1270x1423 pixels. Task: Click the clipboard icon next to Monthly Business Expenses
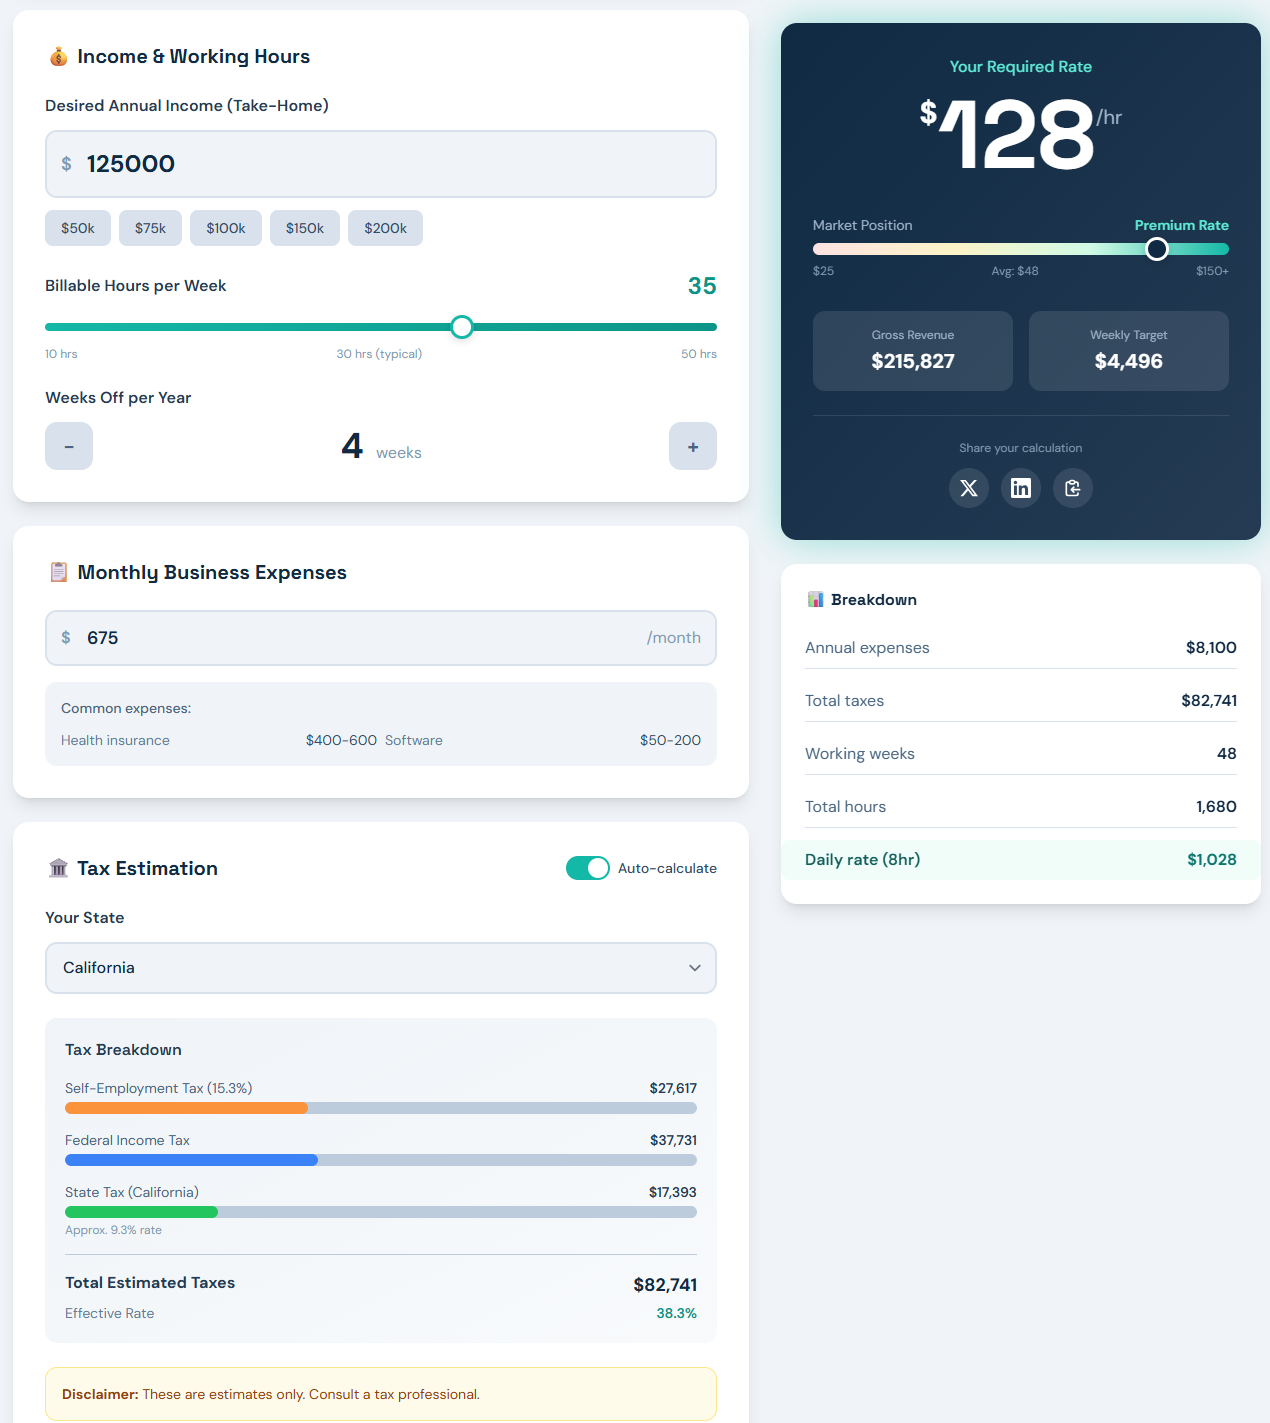(x=59, y=571)
